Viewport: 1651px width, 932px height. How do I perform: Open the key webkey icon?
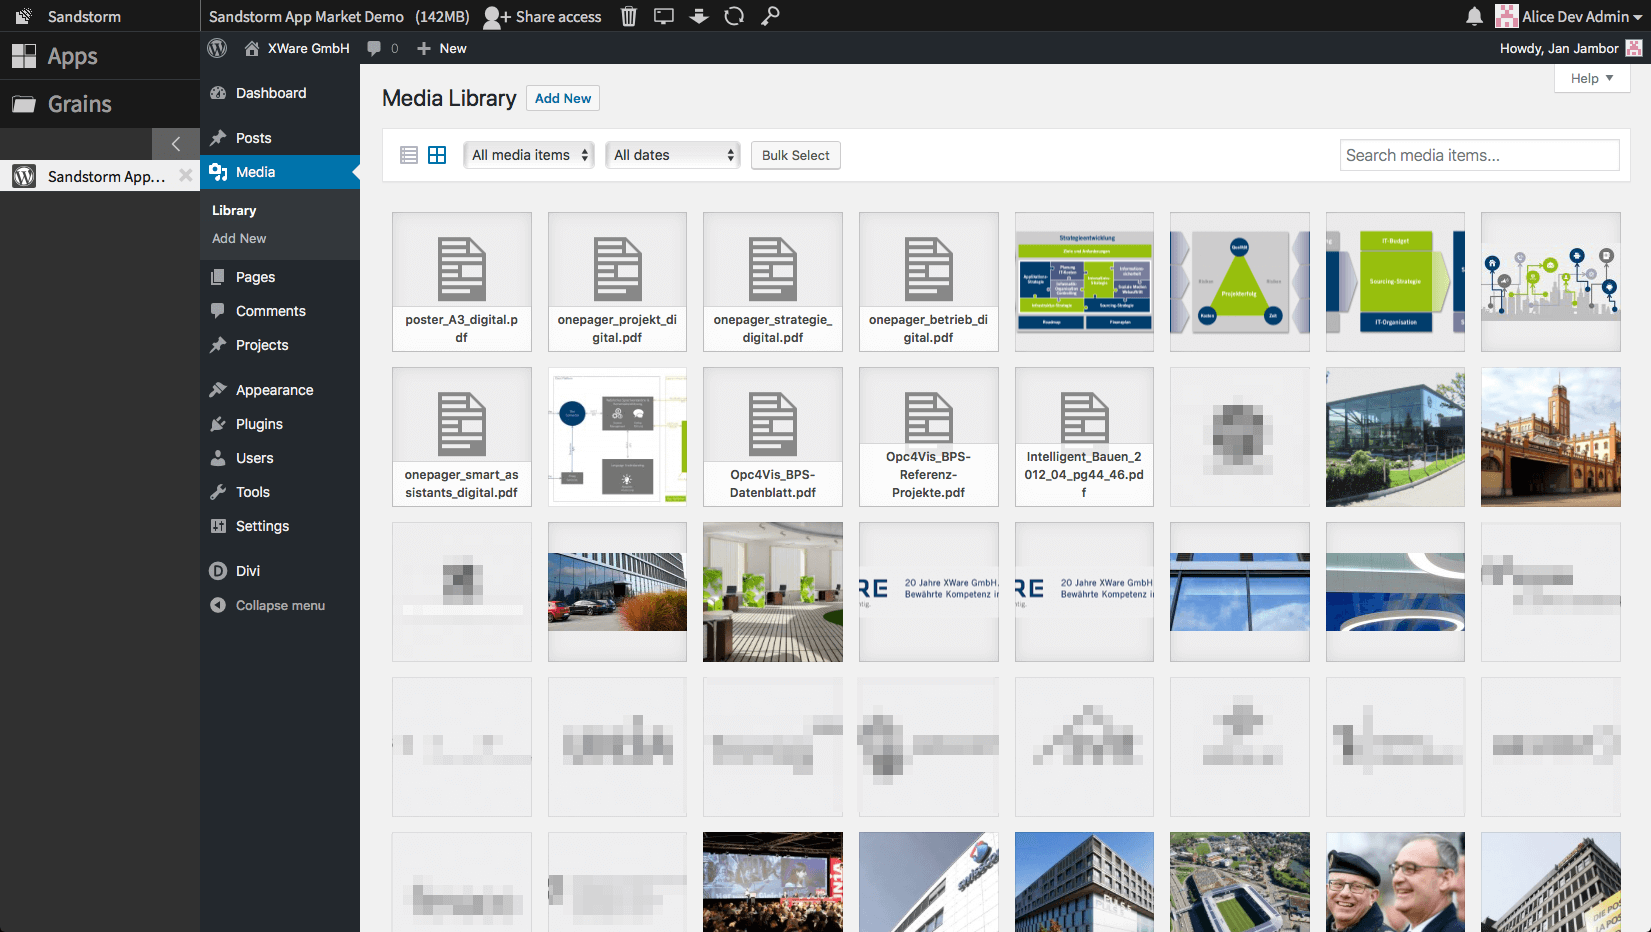pos(770,16)
